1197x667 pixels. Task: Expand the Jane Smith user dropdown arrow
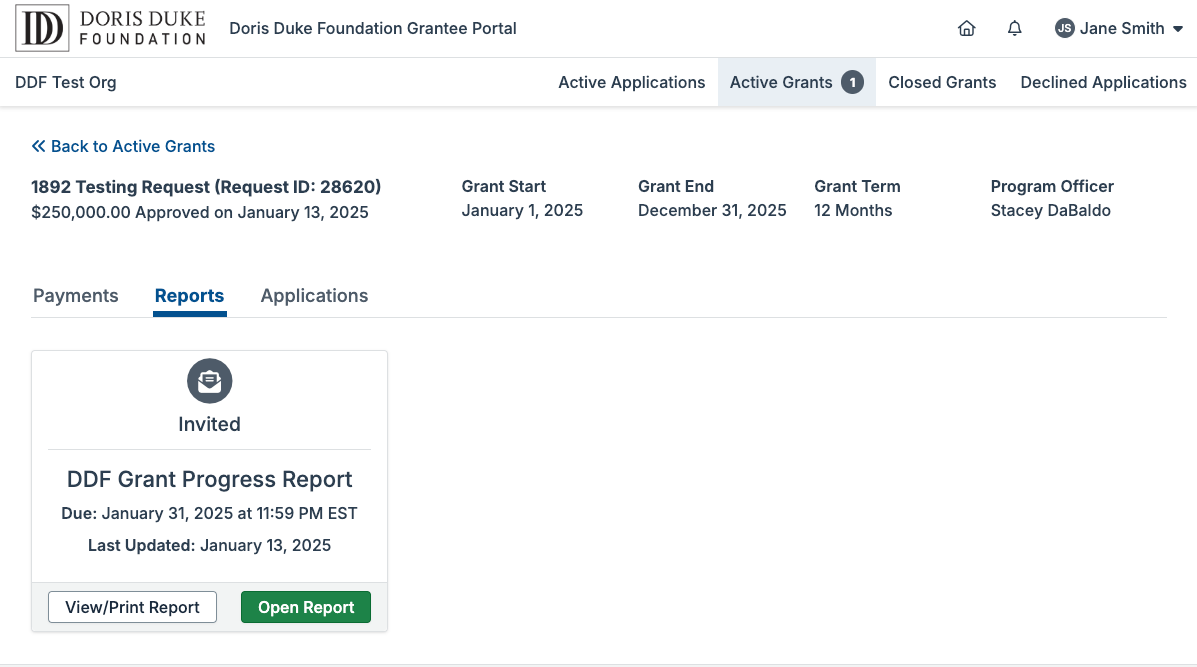[x=1178, y=29]
